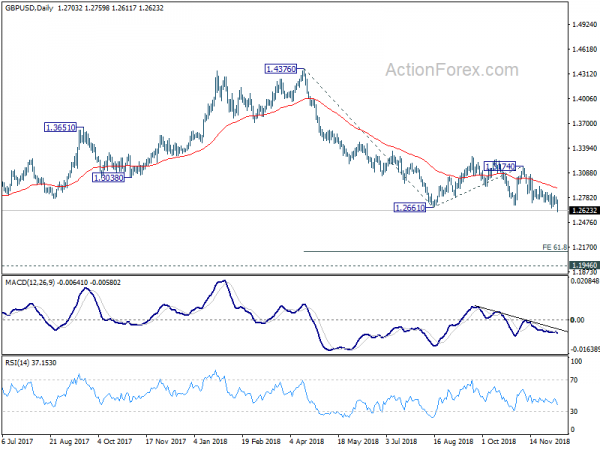The width and height of the screenshot is (600, 450).
Task: Click the MACD(12,26,9) indicator label
Action: pos(30,283)
